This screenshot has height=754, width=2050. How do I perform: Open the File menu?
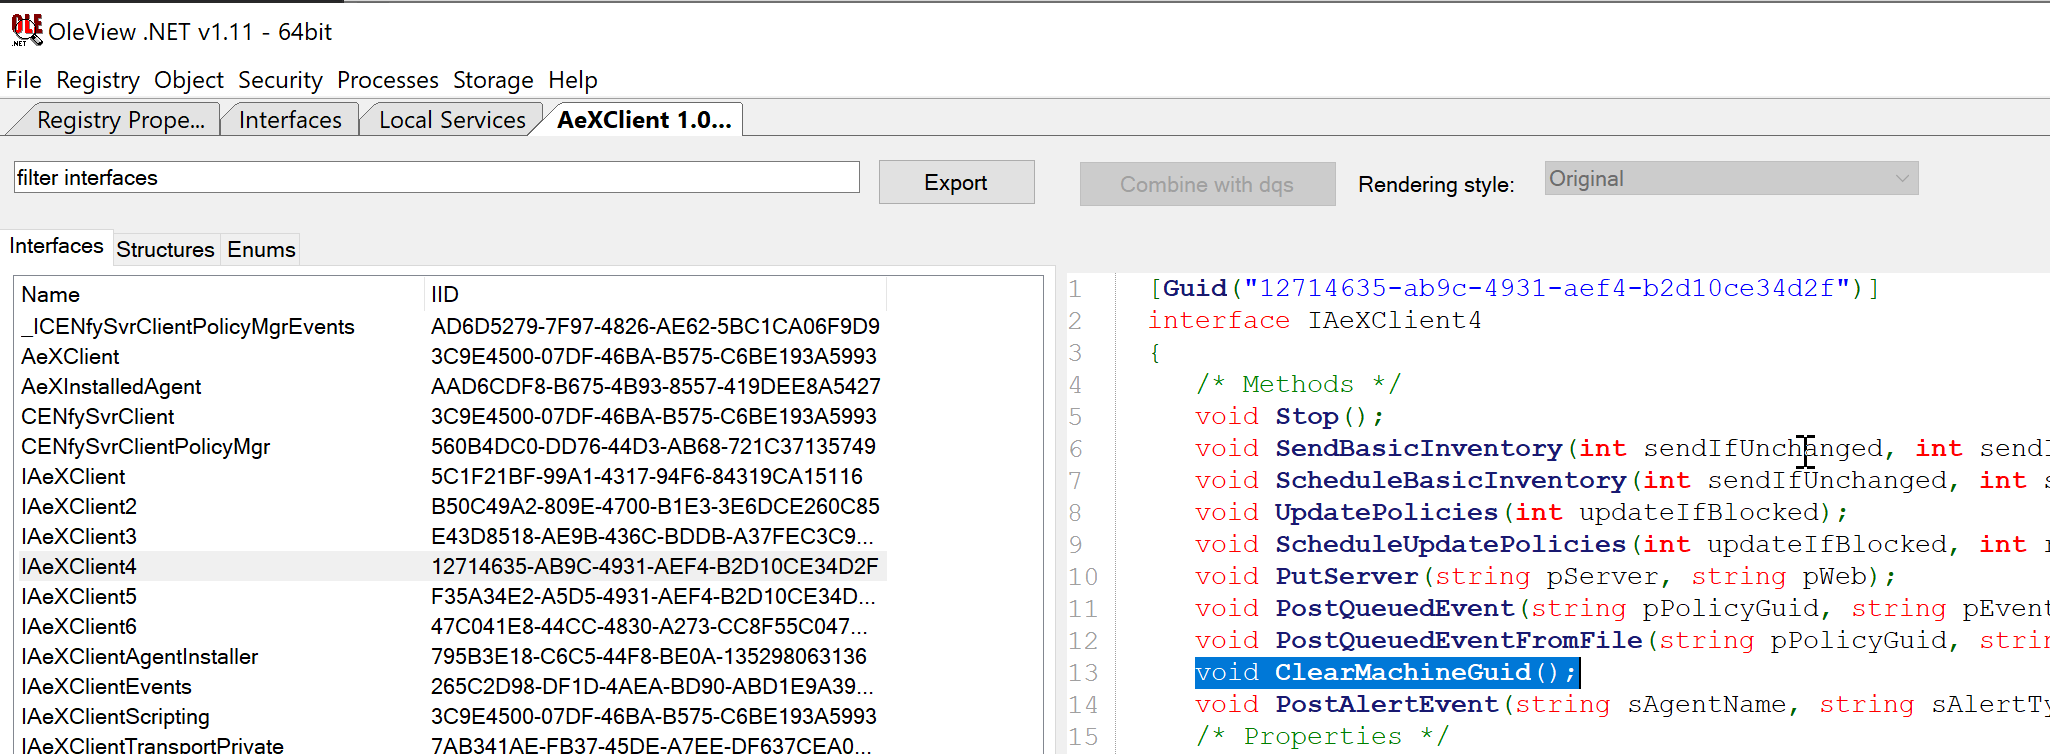[23, 80]
